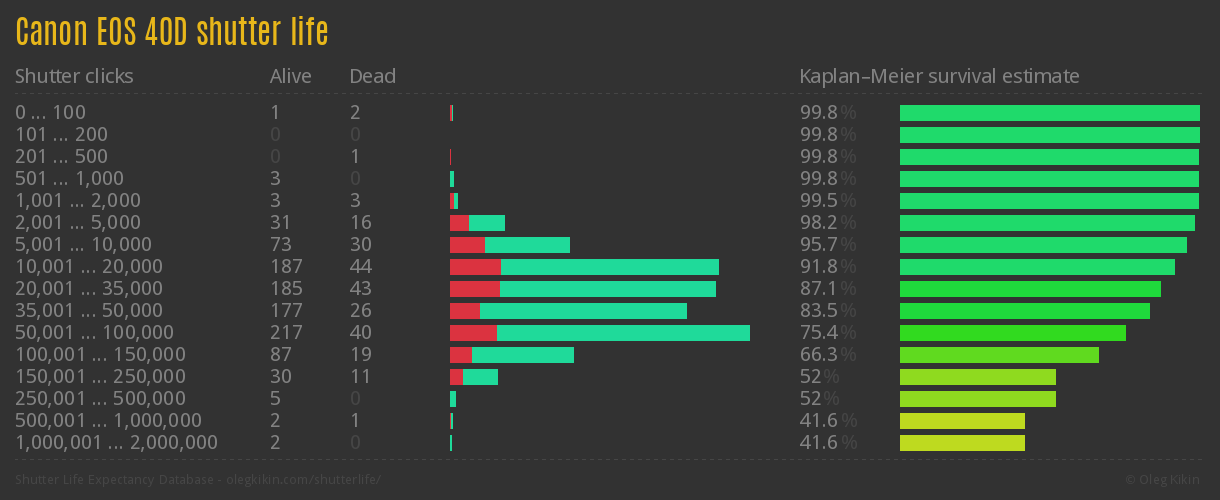The image size is (1220, 500).
Task: Click the red dead bar for 10,001 … 20,000
Action: click(x=475, y=267)
